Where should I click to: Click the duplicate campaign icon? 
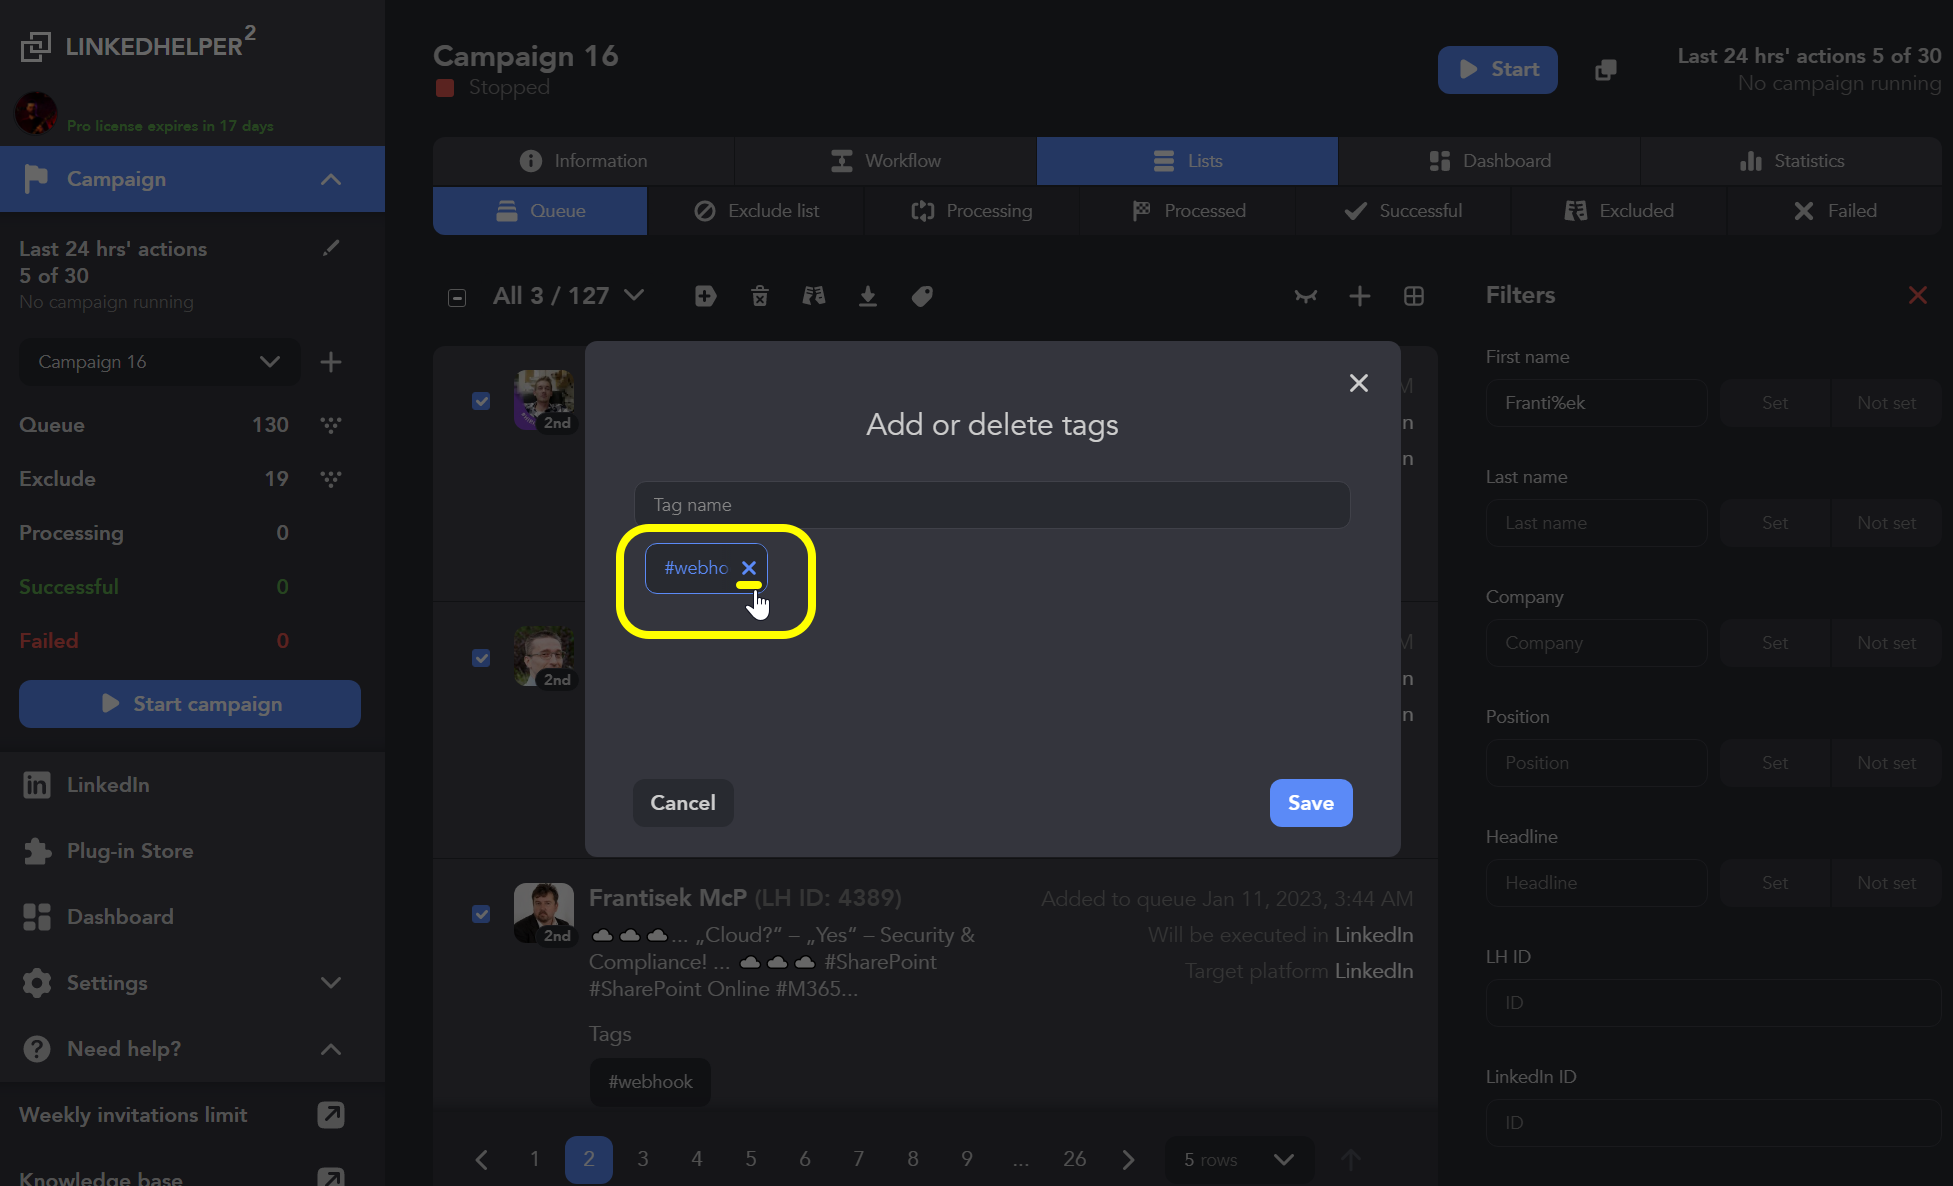click(1606, 70)
